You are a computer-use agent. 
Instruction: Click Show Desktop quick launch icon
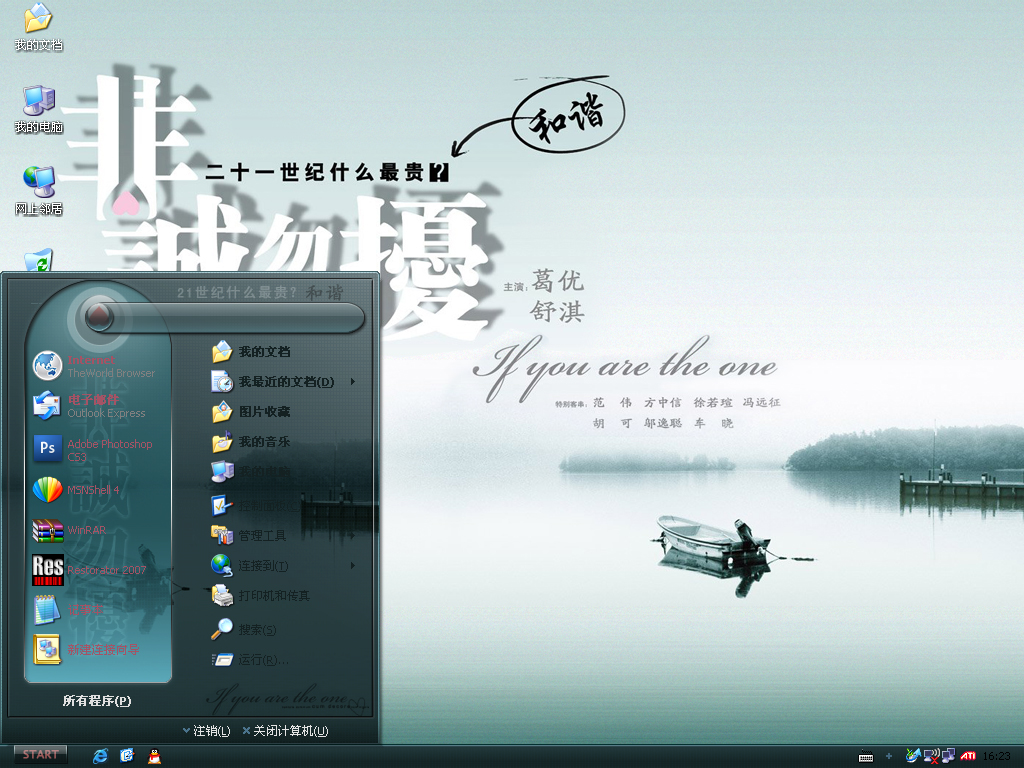pyautogui.click(x=127, y=756)
